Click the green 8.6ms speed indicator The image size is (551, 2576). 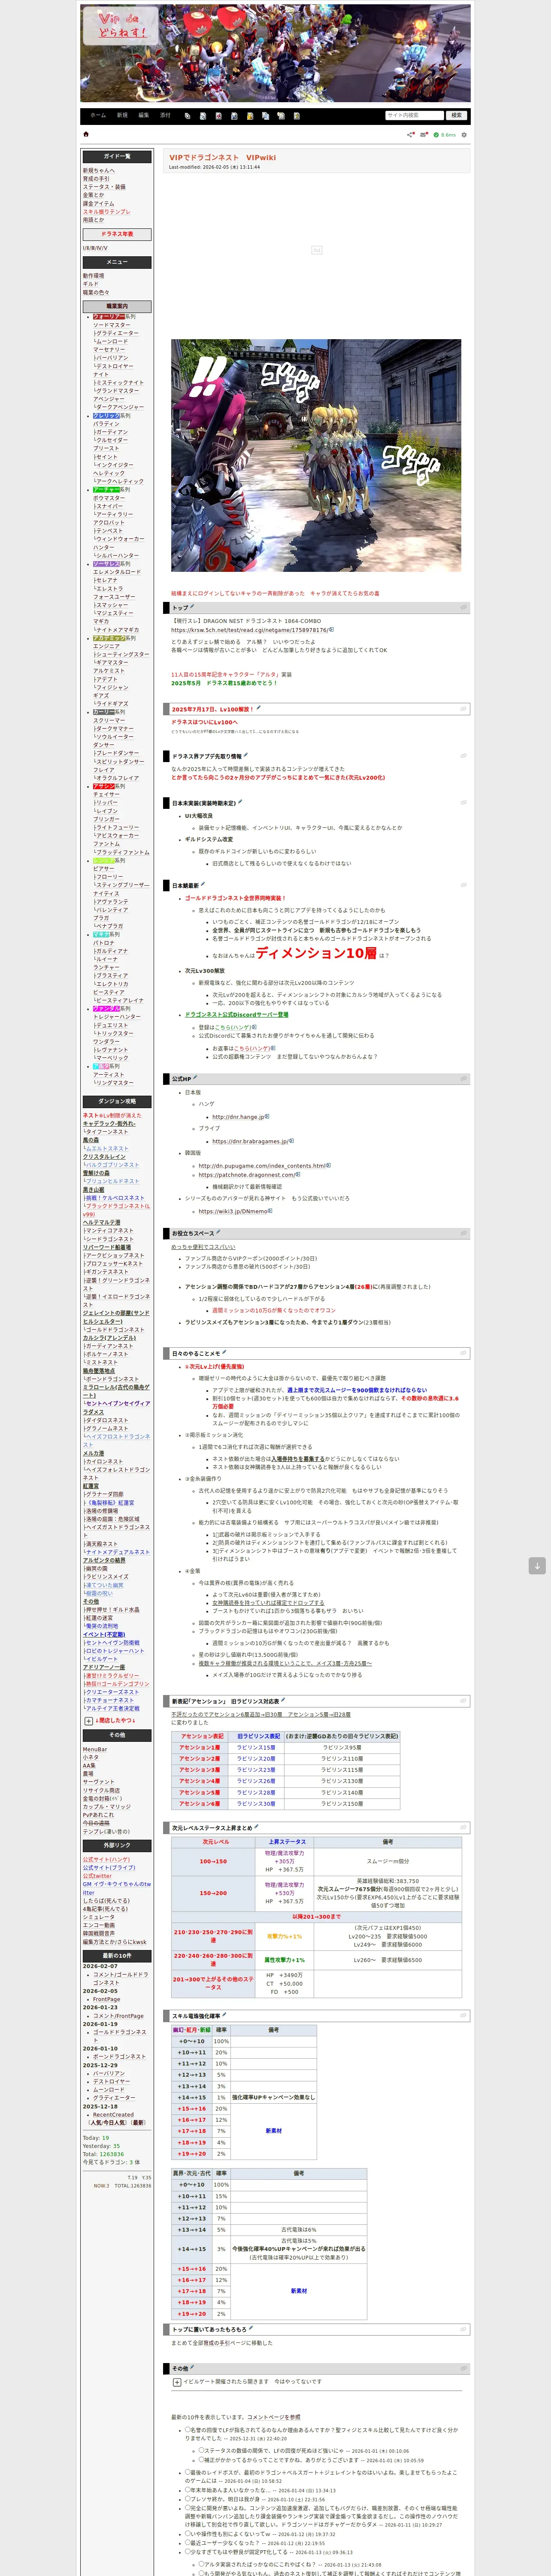pos(445,134)
